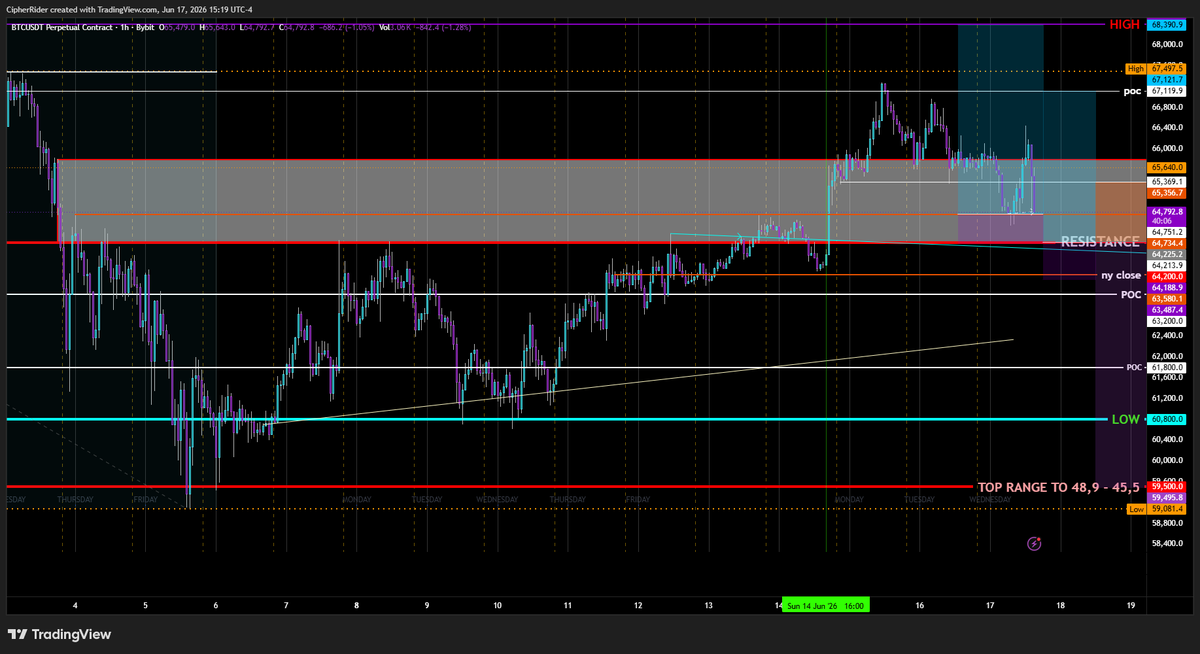Click the 67,497.5 orange price label
The height and width of the screenshot is (654, 1200).
1167,69
